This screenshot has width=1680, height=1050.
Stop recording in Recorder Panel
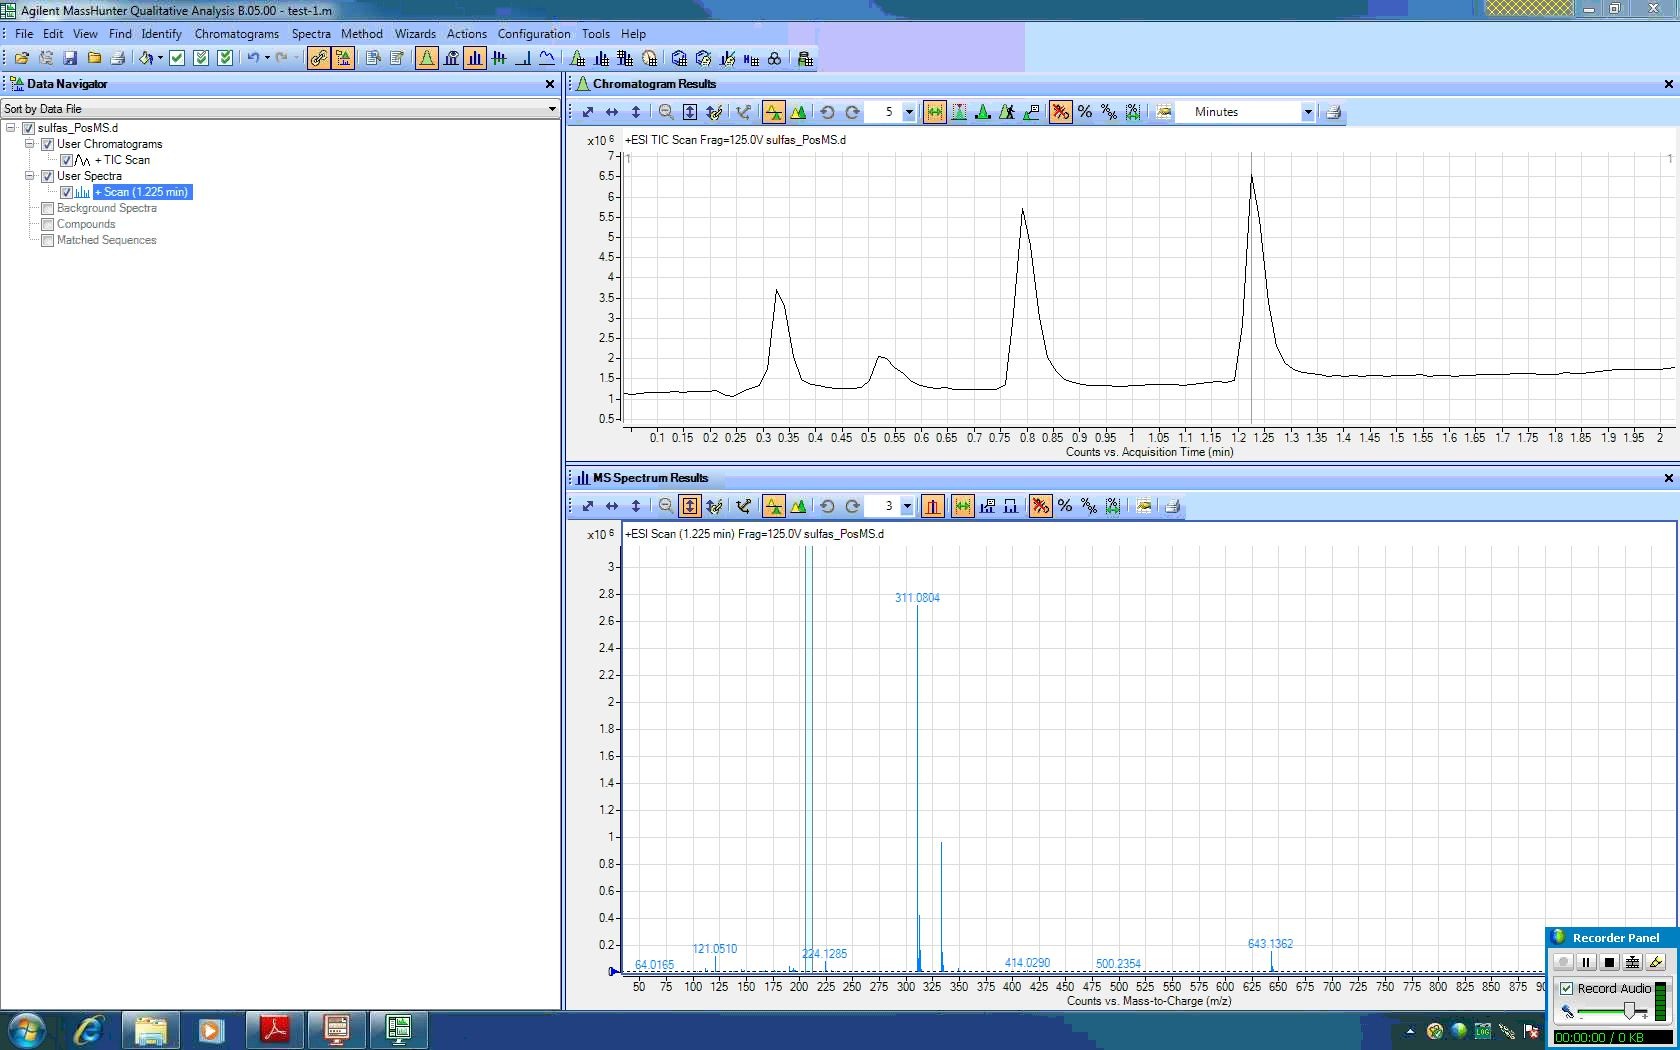tap(1609, 962)
